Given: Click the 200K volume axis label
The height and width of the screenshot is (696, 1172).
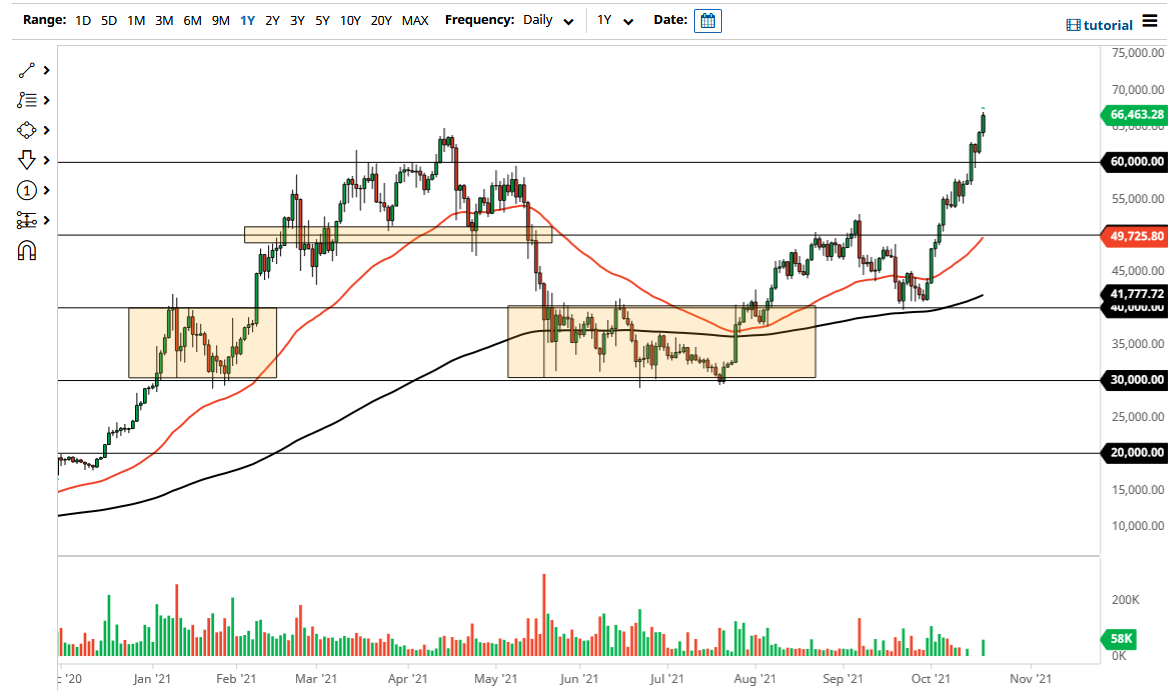Looking at the screenshot, I should pyautogui.click(x=1126, y=600).
